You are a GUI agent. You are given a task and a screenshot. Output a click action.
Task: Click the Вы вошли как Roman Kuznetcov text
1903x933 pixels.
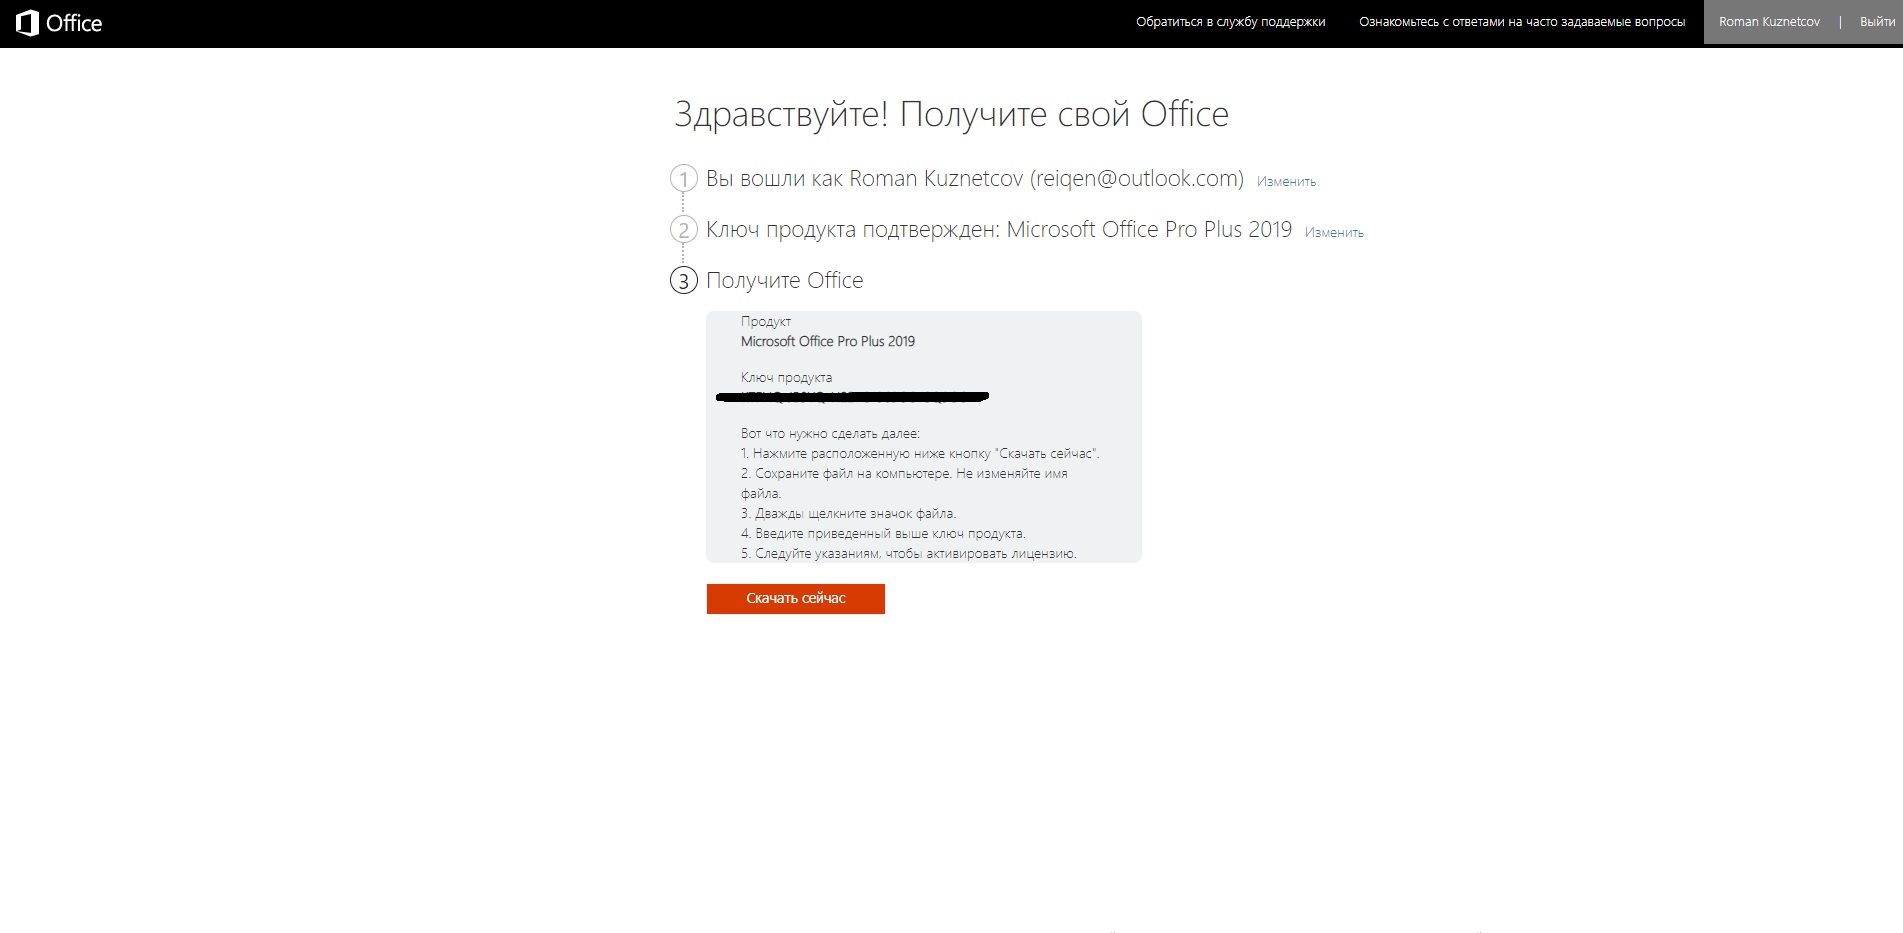point(975,179)
